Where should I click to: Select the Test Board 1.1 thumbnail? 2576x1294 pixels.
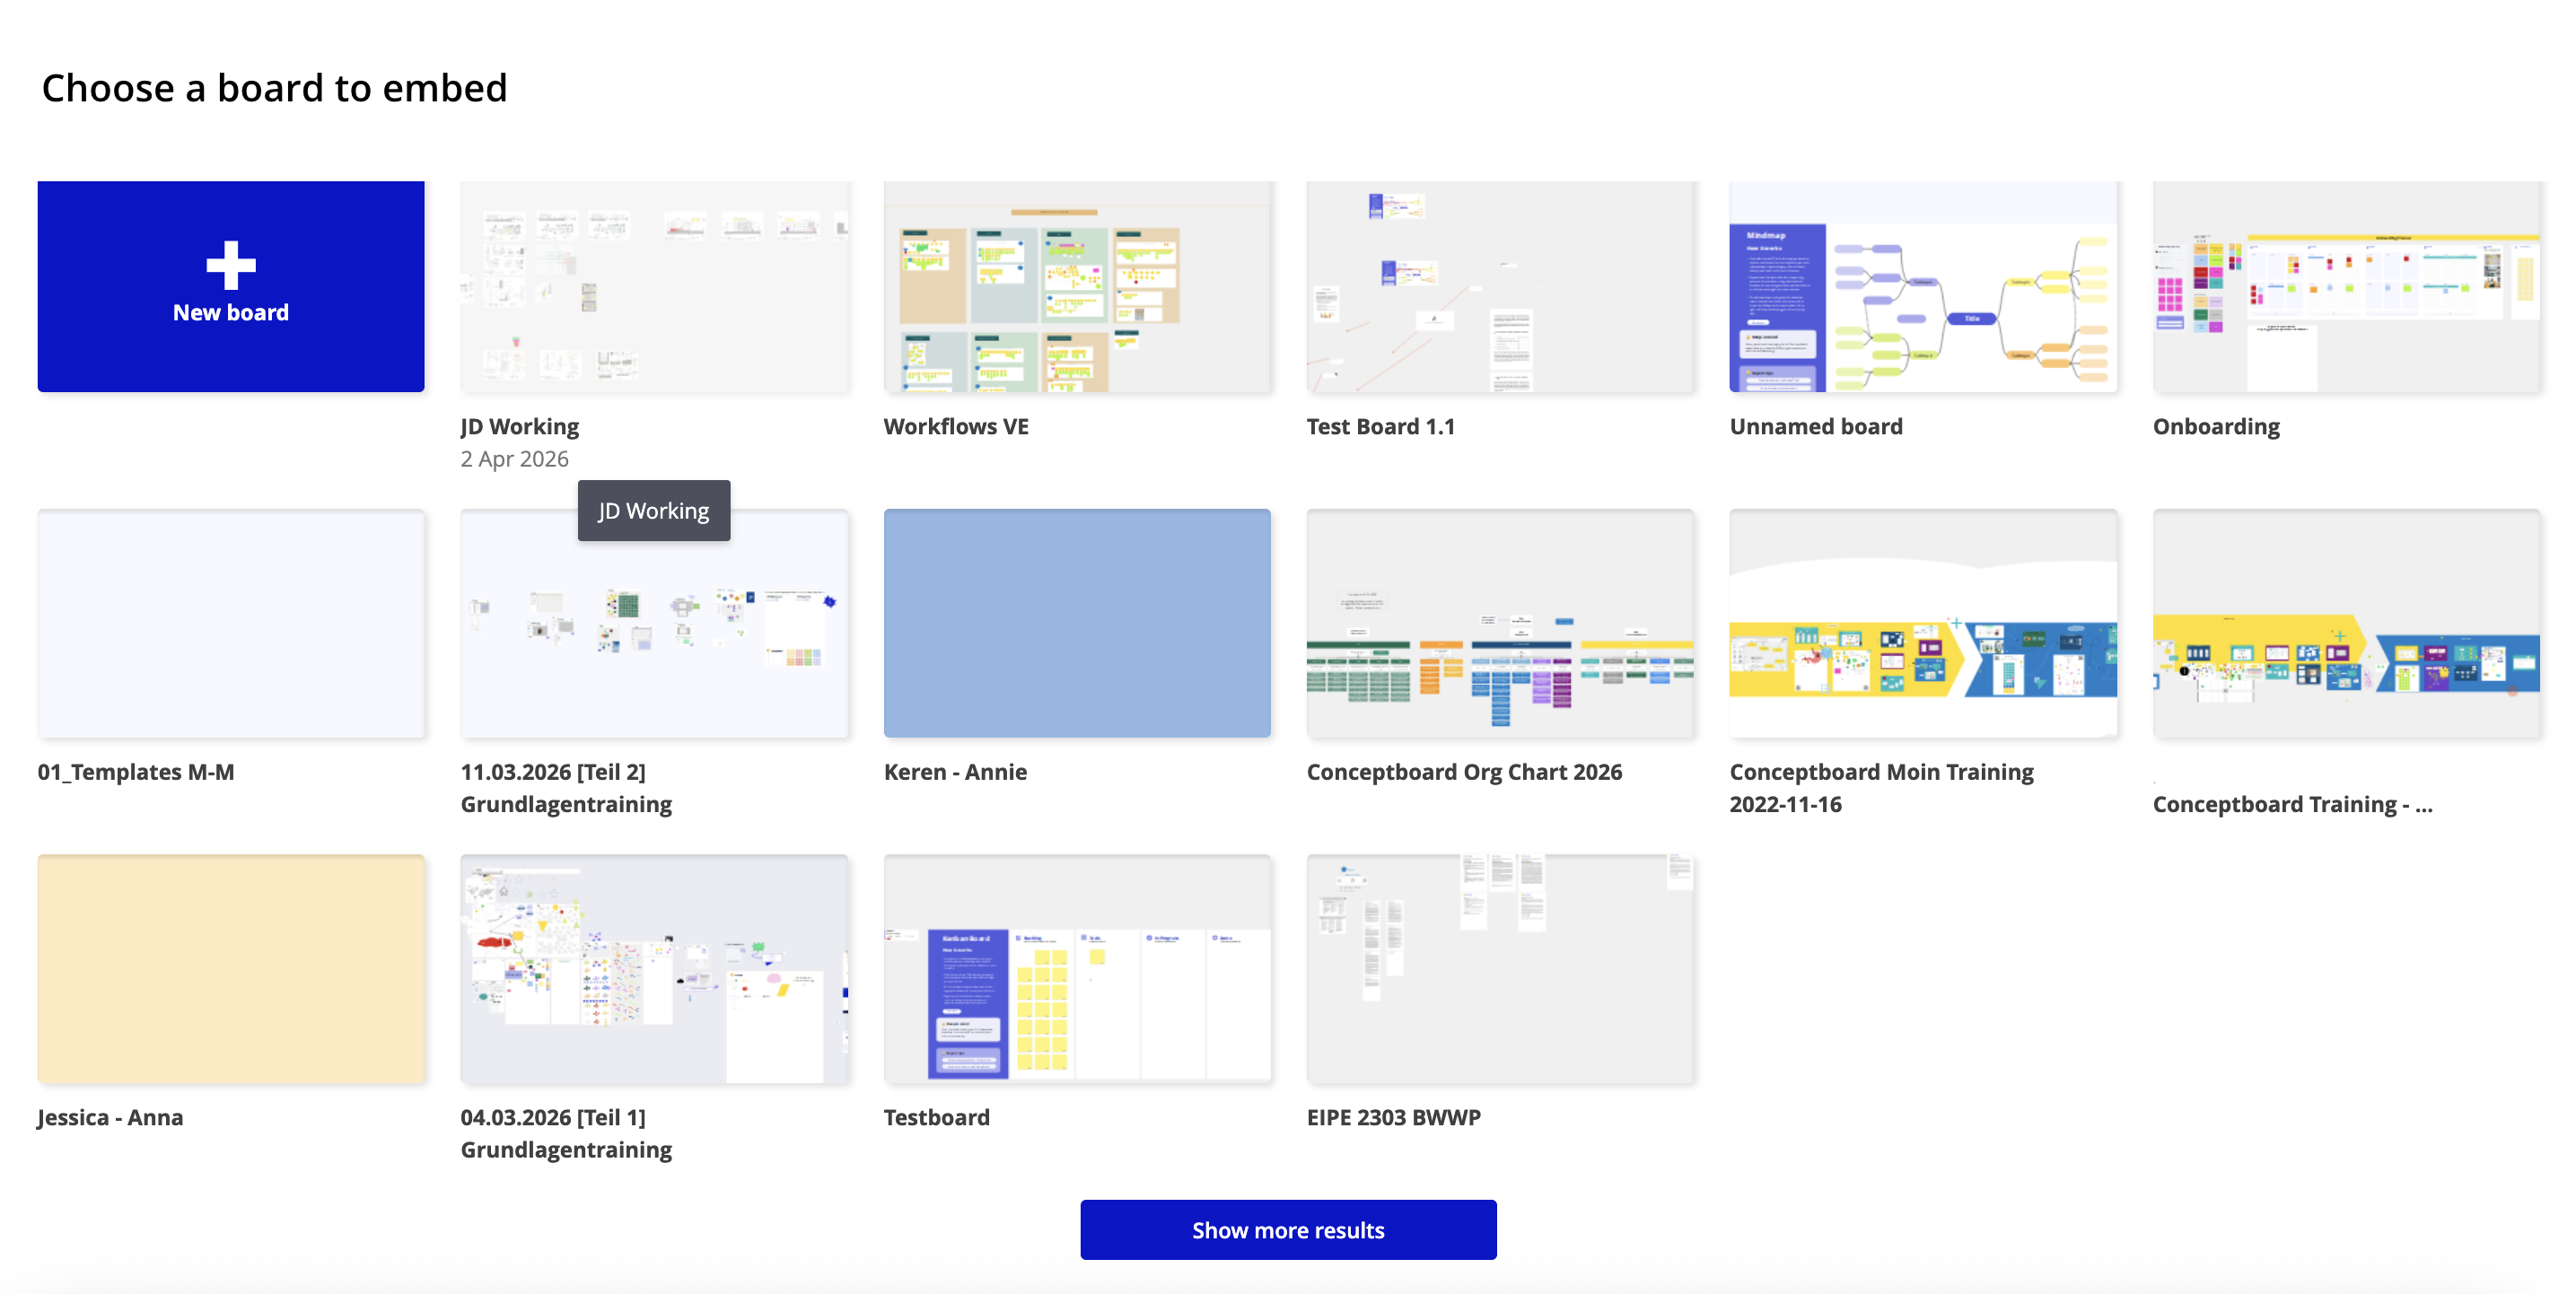pyautogui.click(x=1501, y=287)
